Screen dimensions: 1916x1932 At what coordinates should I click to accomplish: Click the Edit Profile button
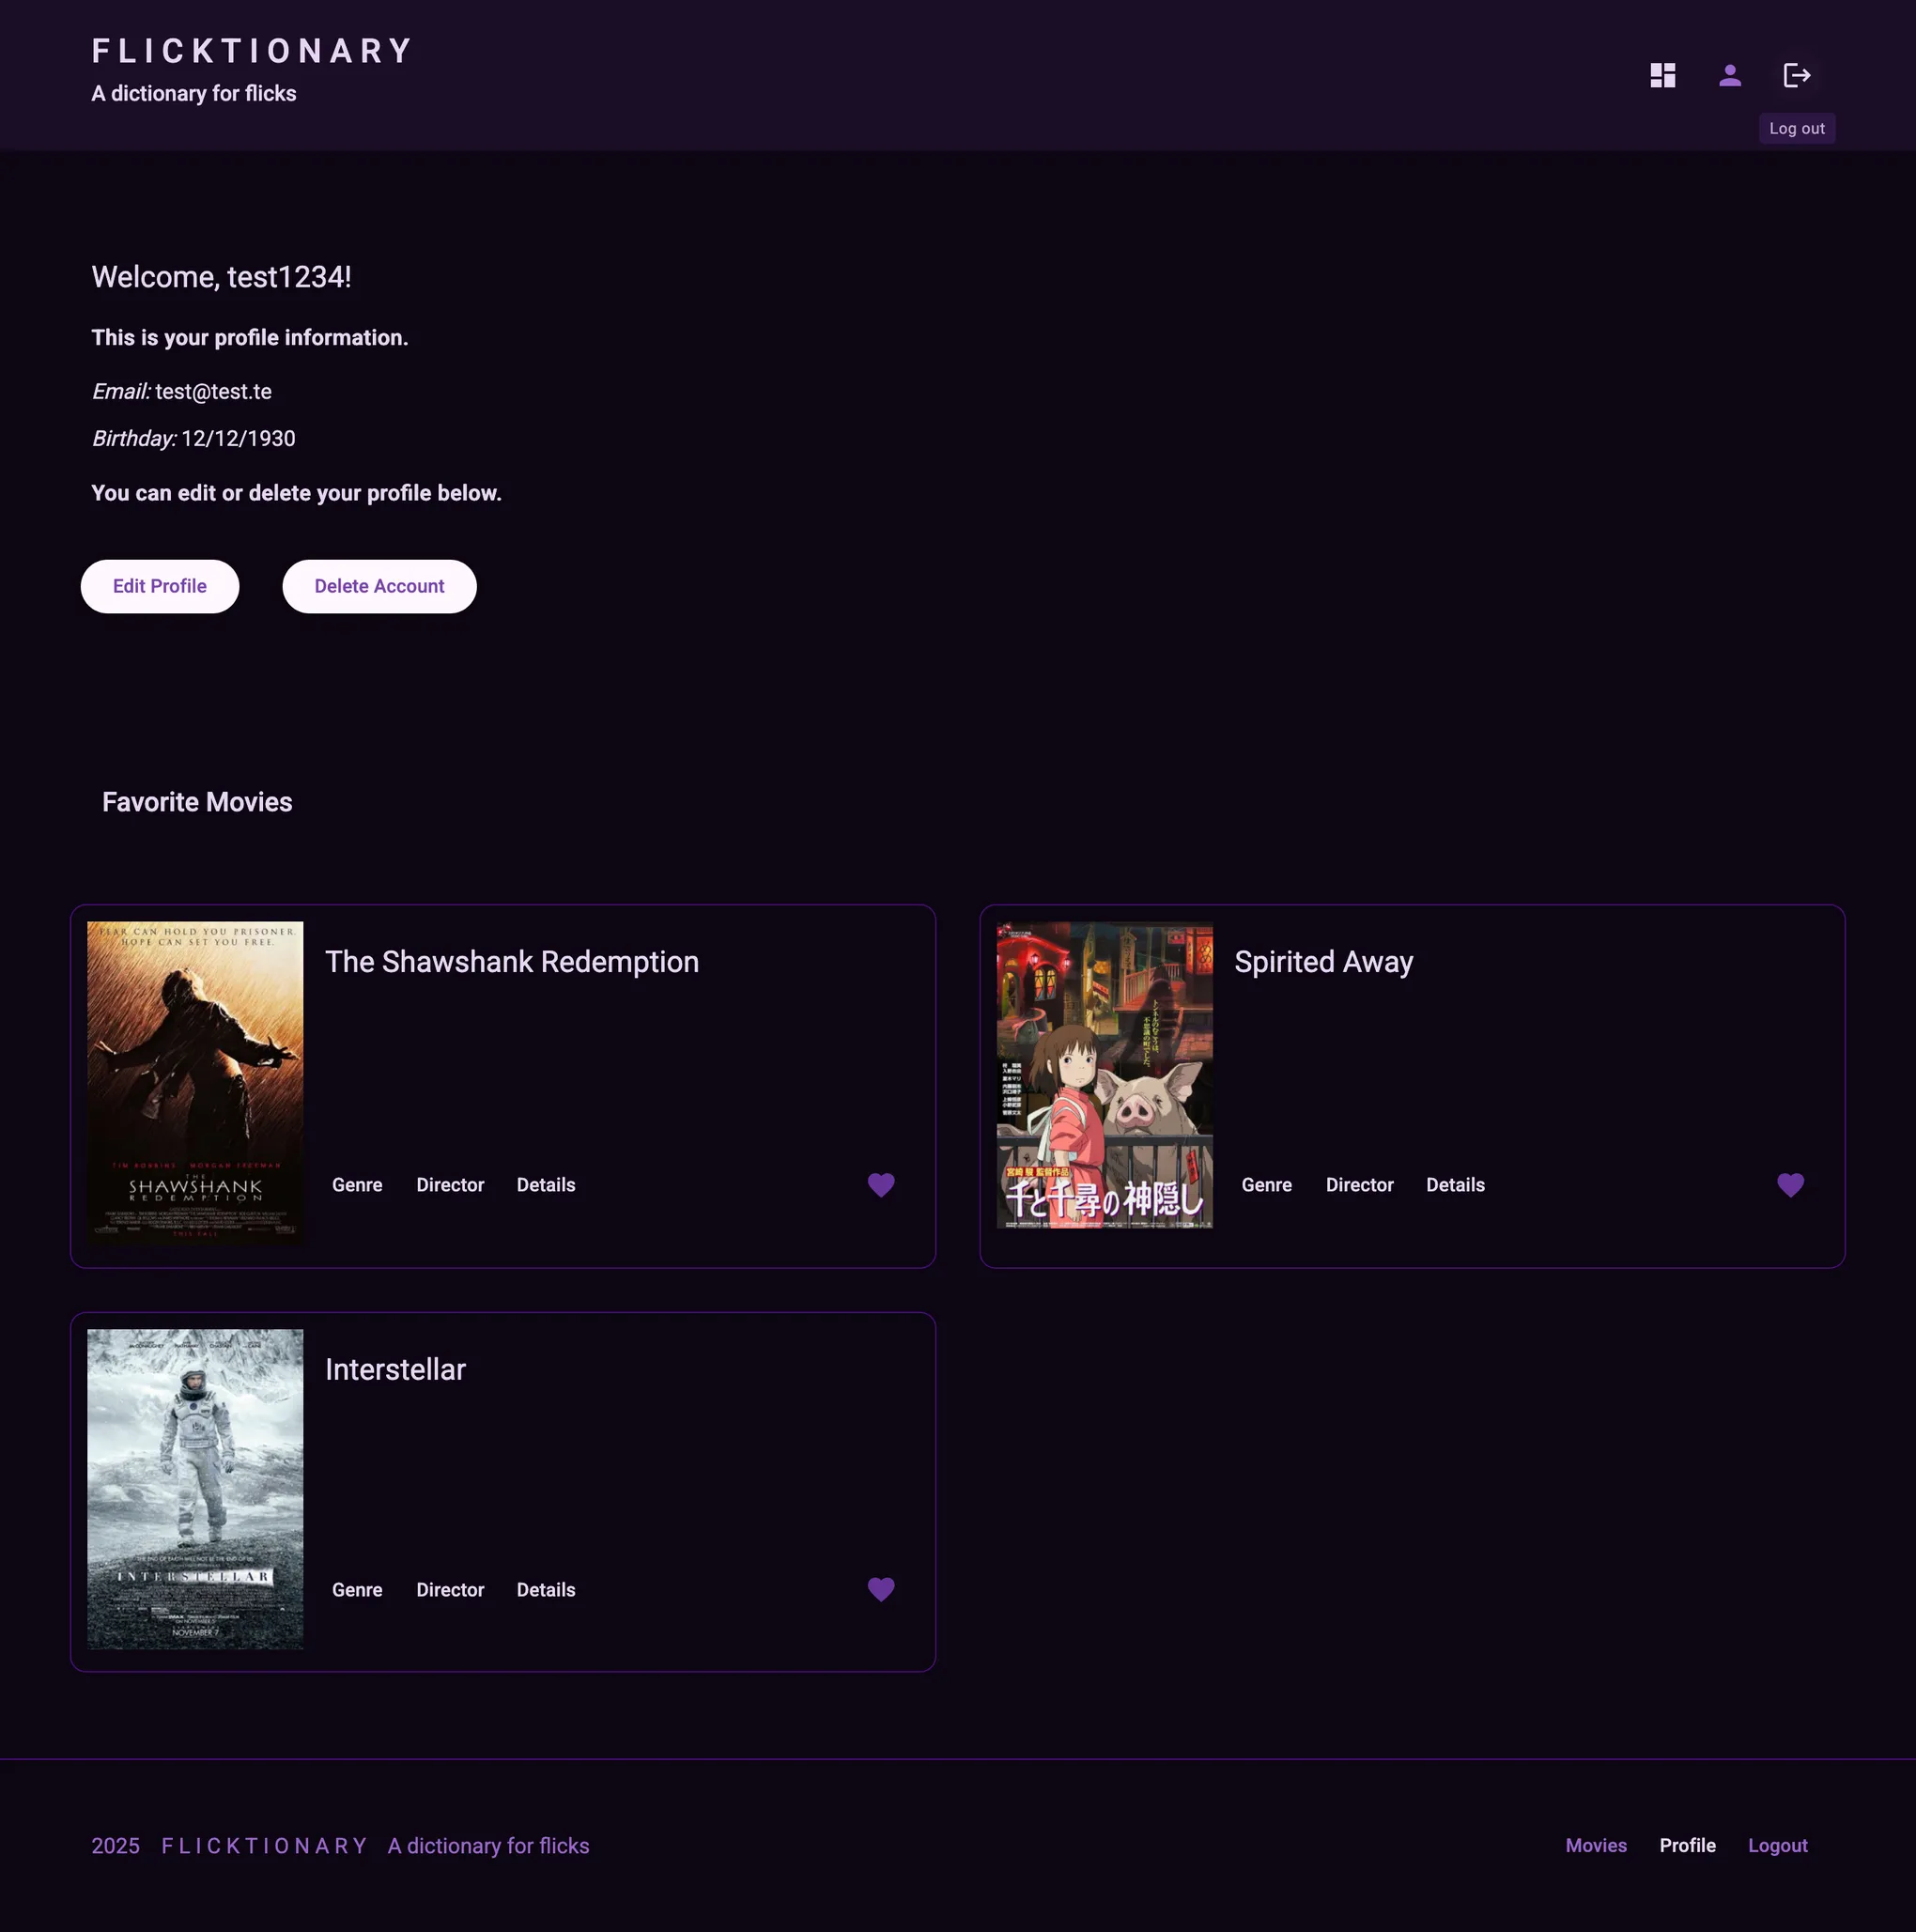pos(159,586)
